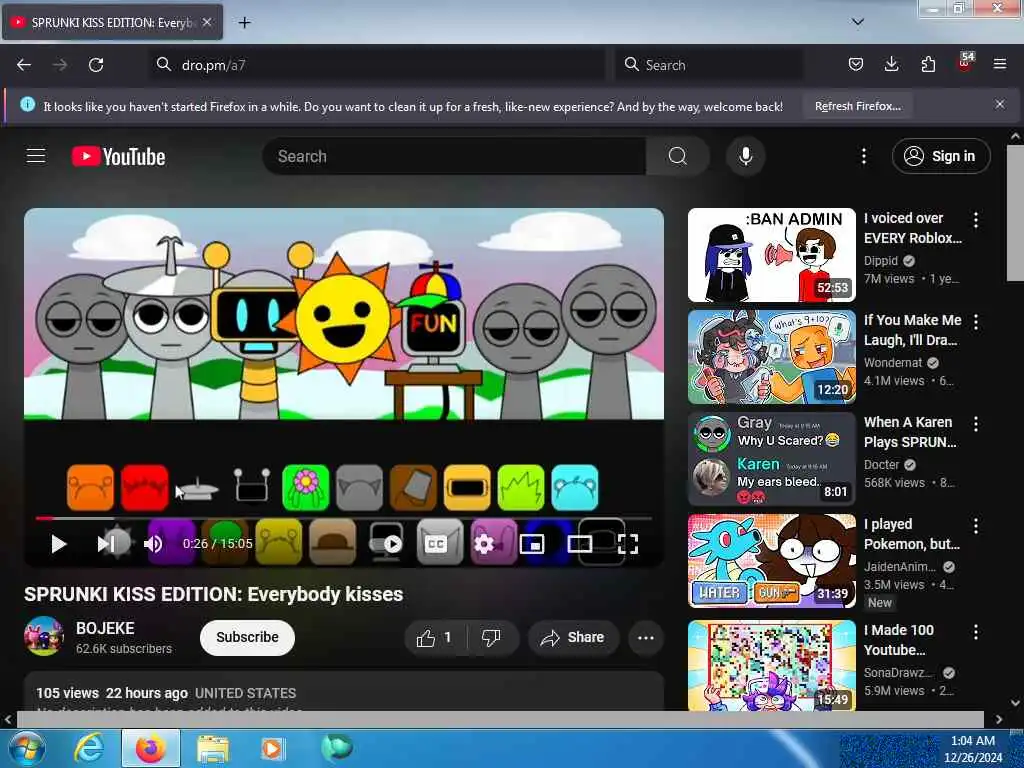Image resolution: width=1024 pixels, height=768 pixels.
Task: Turn on closed captions
Action: pos(435,543)
